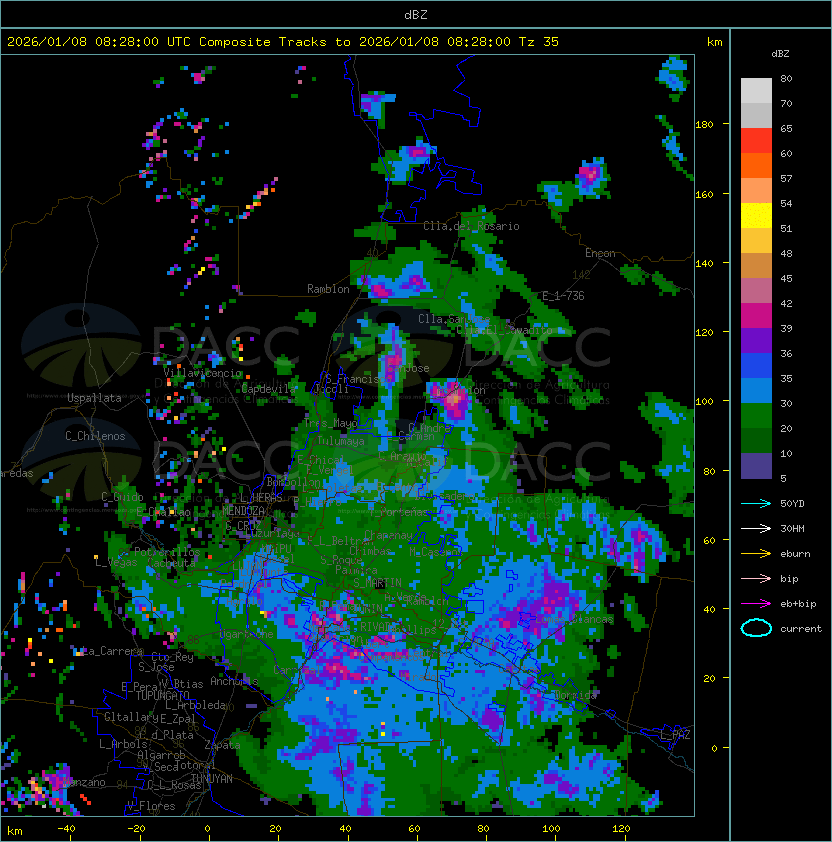The width and height of the screenshot is (832, 842).
Task: Click the 'dBZ' title at top center
Action: (416, 15)
